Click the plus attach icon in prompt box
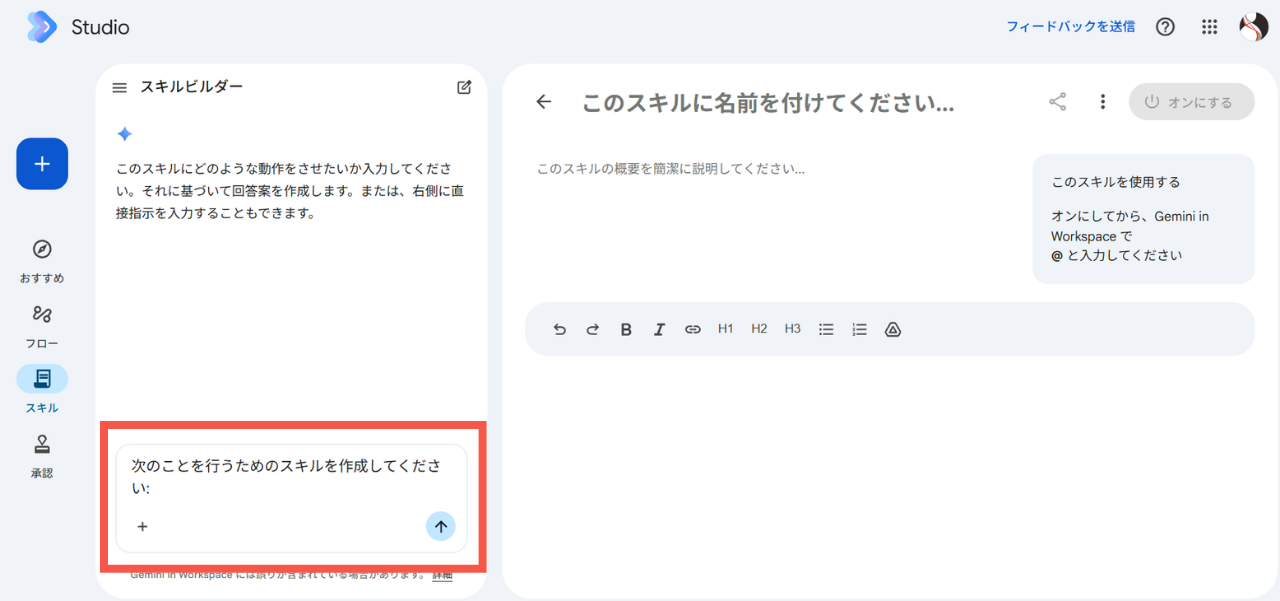 click(142, 526)
